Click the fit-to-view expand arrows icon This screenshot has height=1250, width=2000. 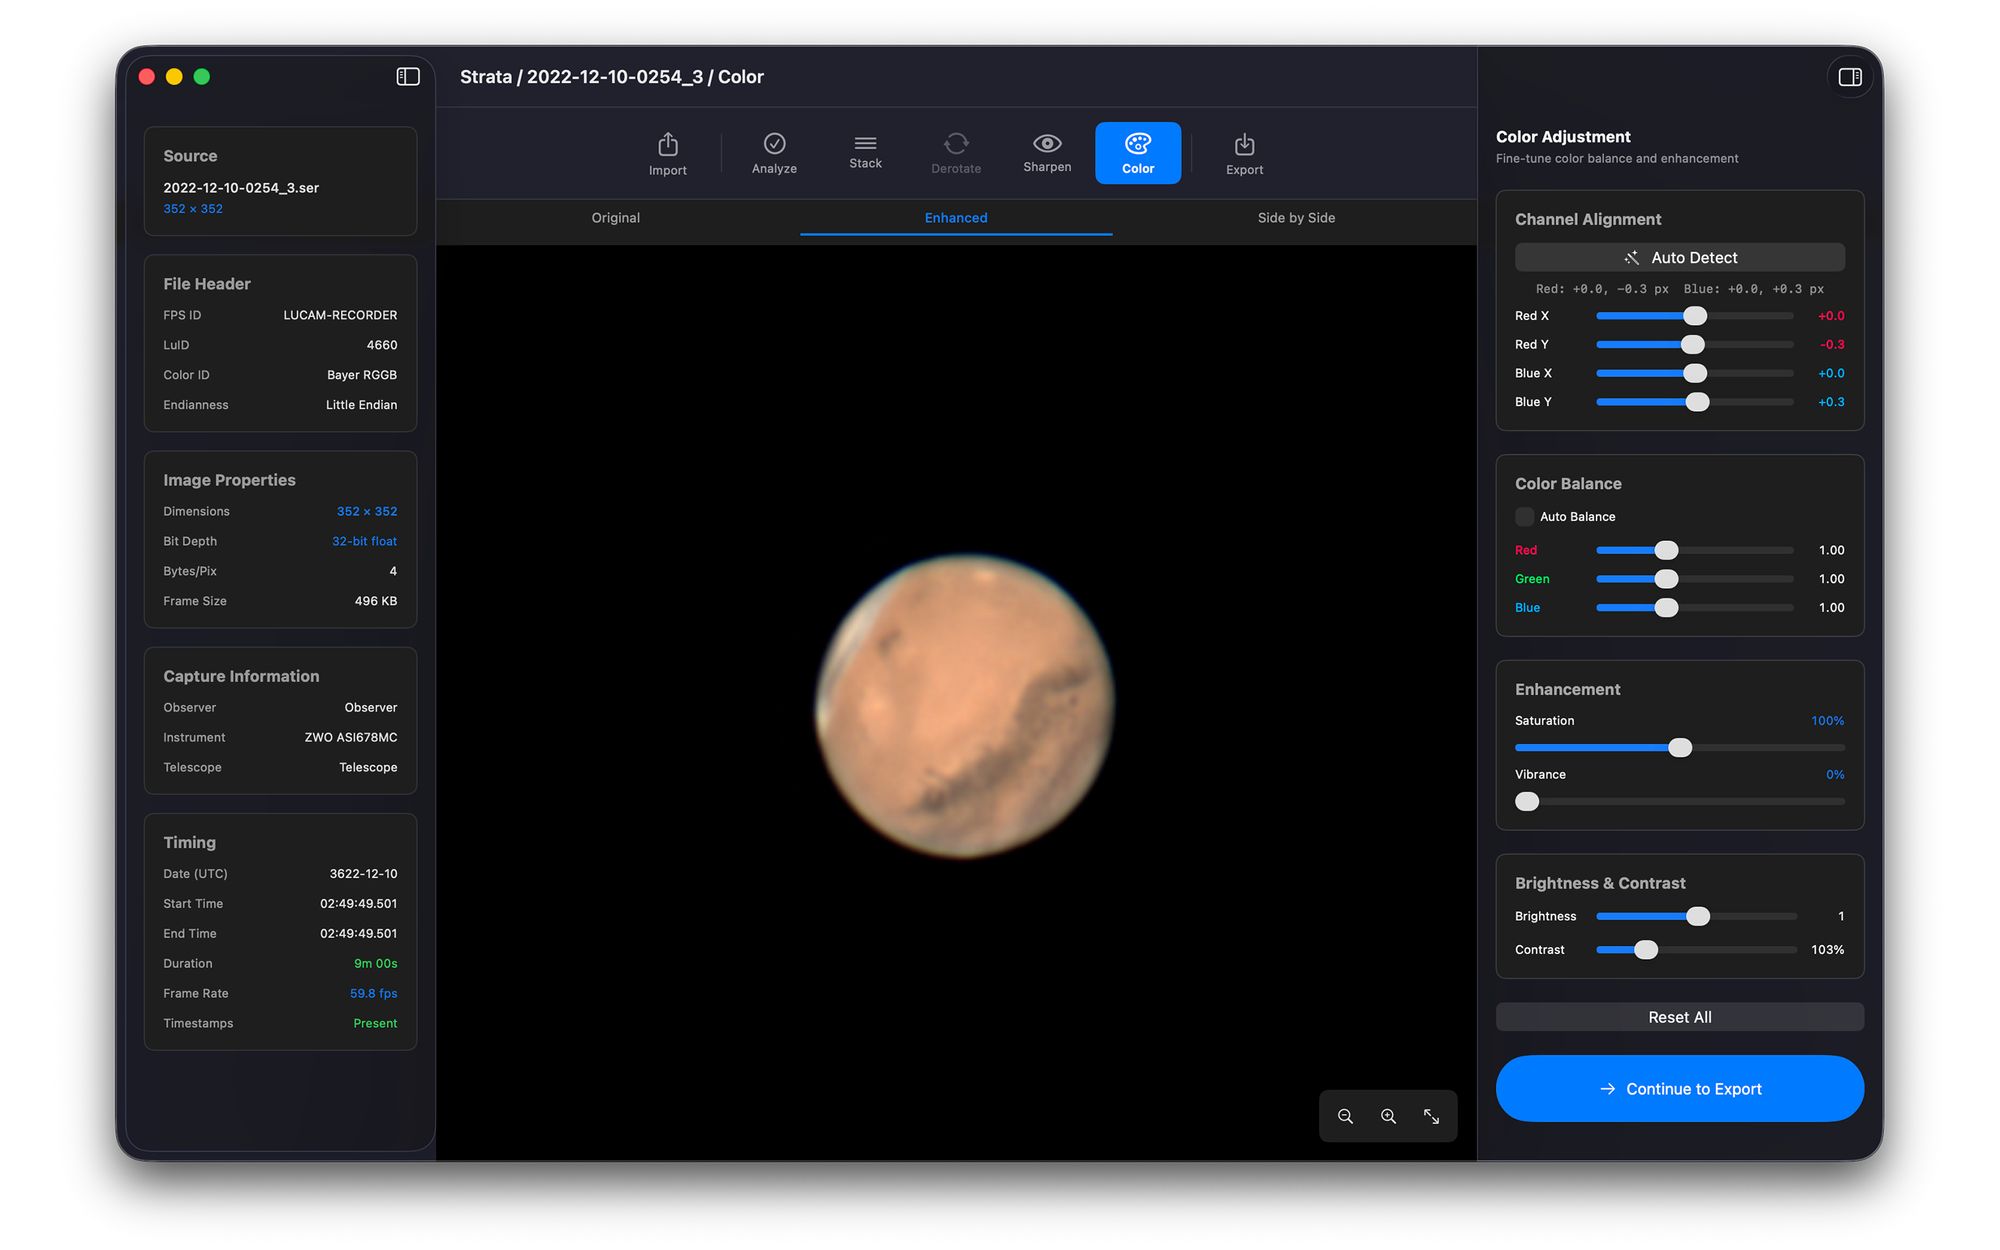point(1431,1116)
